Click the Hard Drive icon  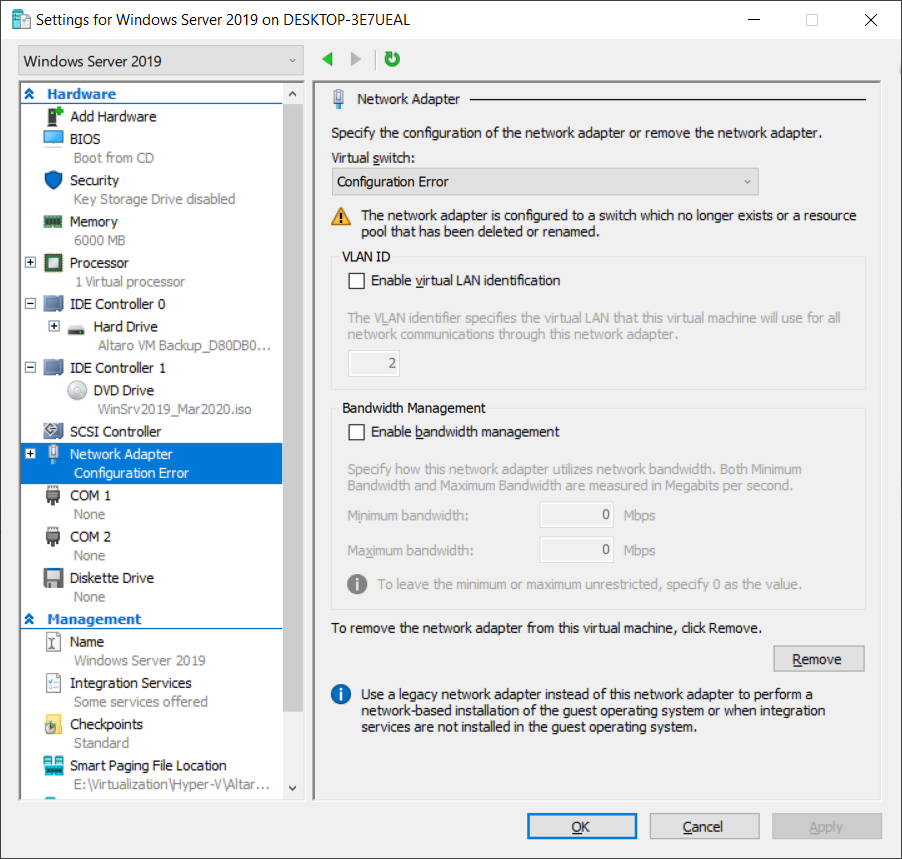(76, 330)
